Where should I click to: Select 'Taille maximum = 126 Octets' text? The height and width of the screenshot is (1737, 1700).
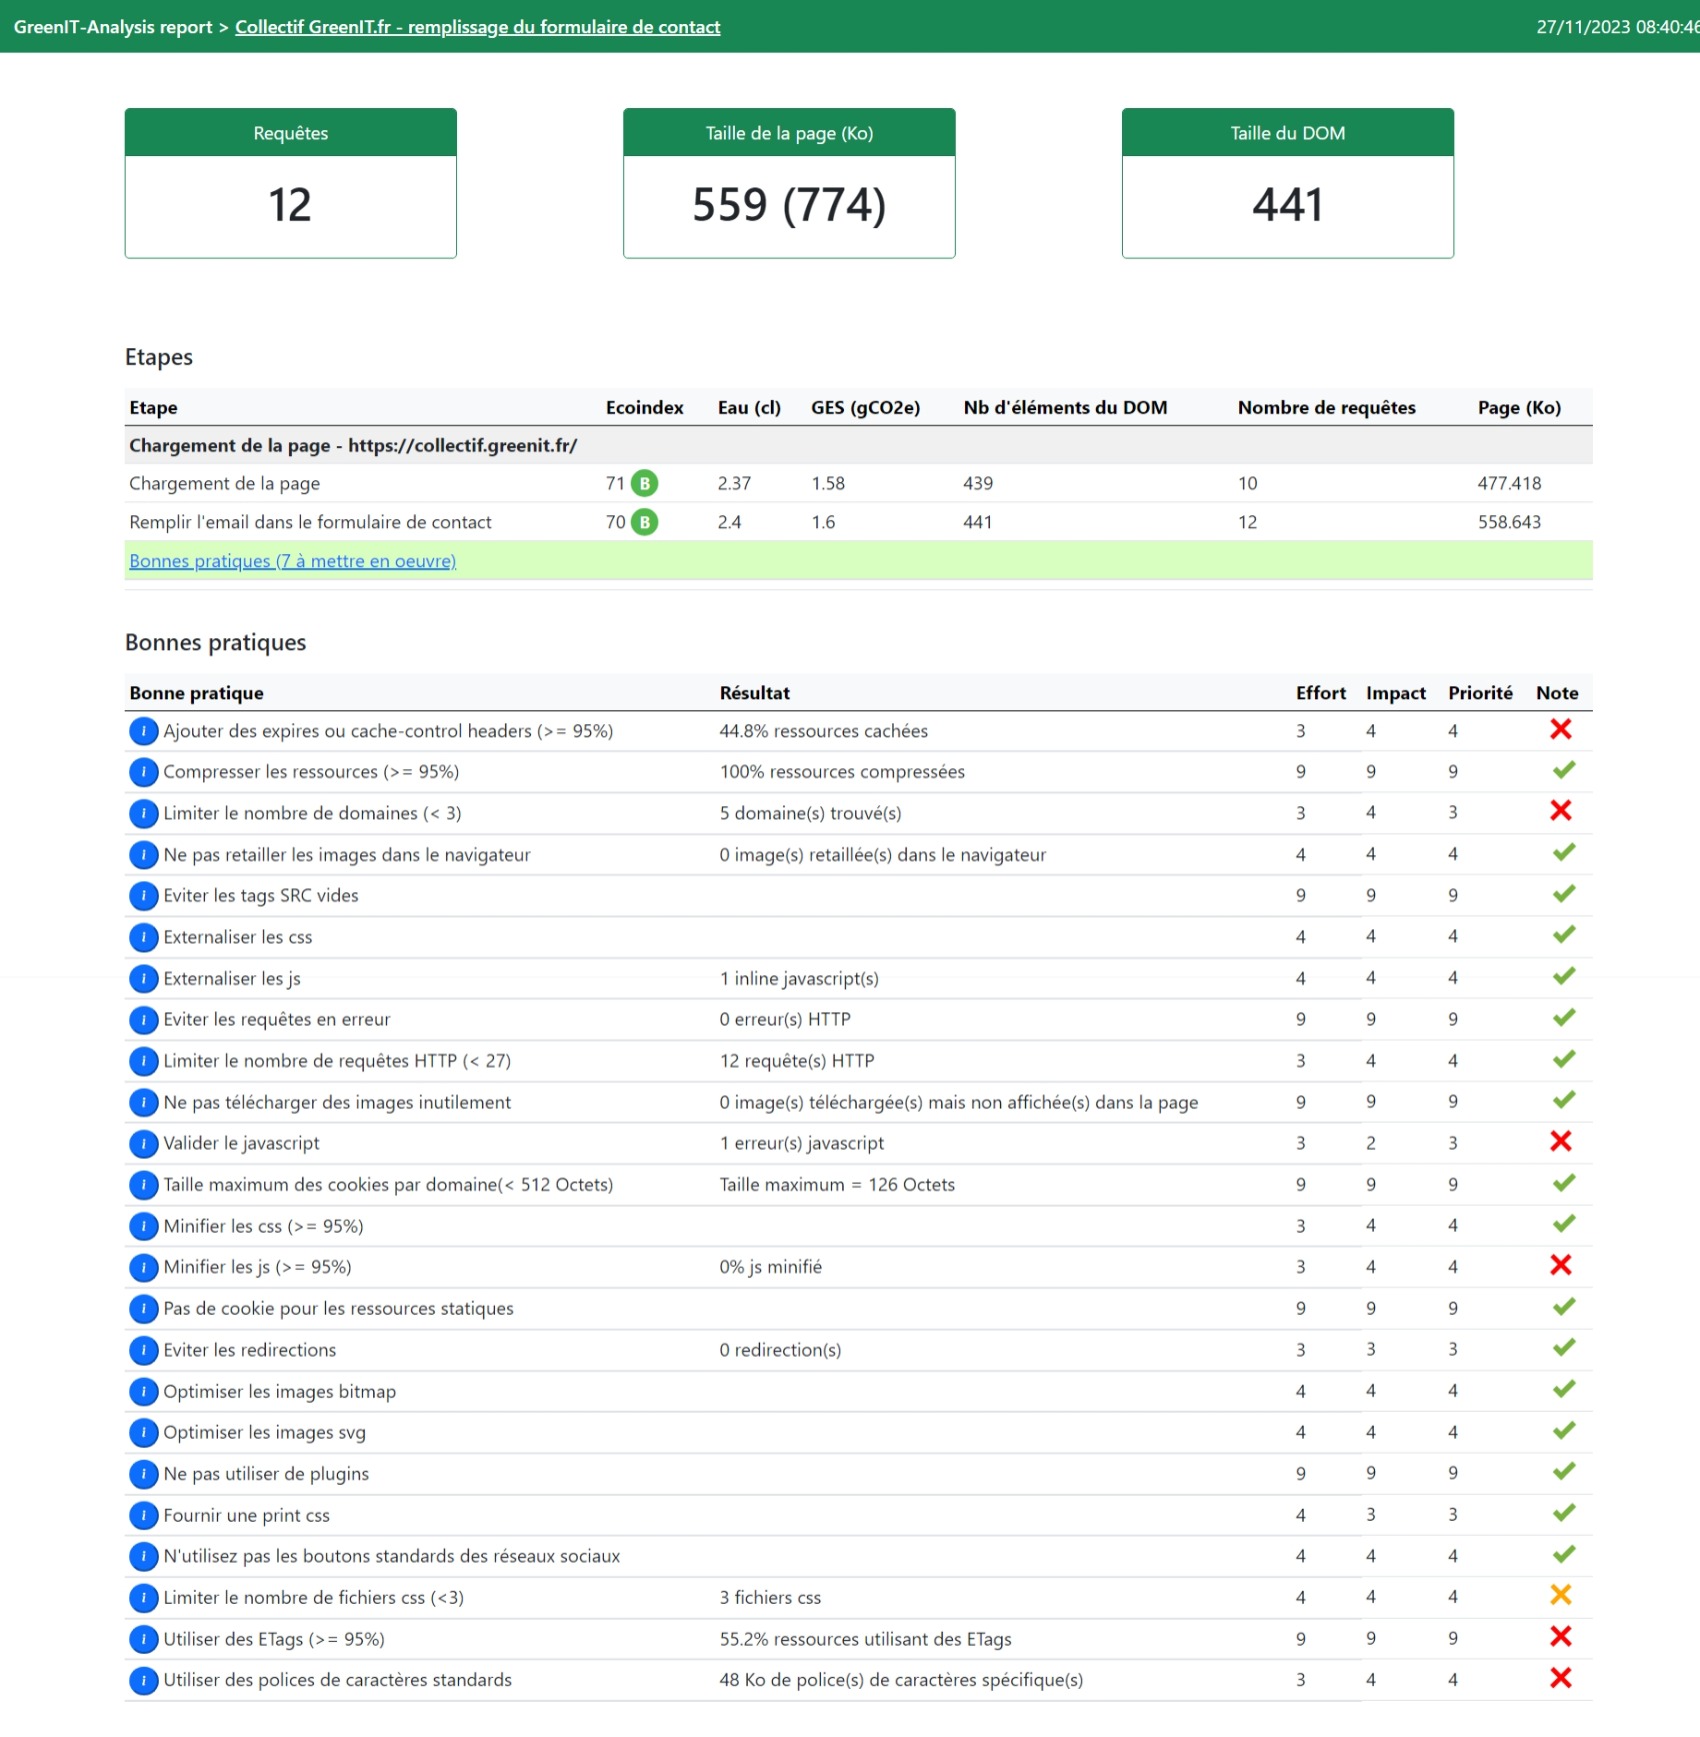pos(837,1185)
